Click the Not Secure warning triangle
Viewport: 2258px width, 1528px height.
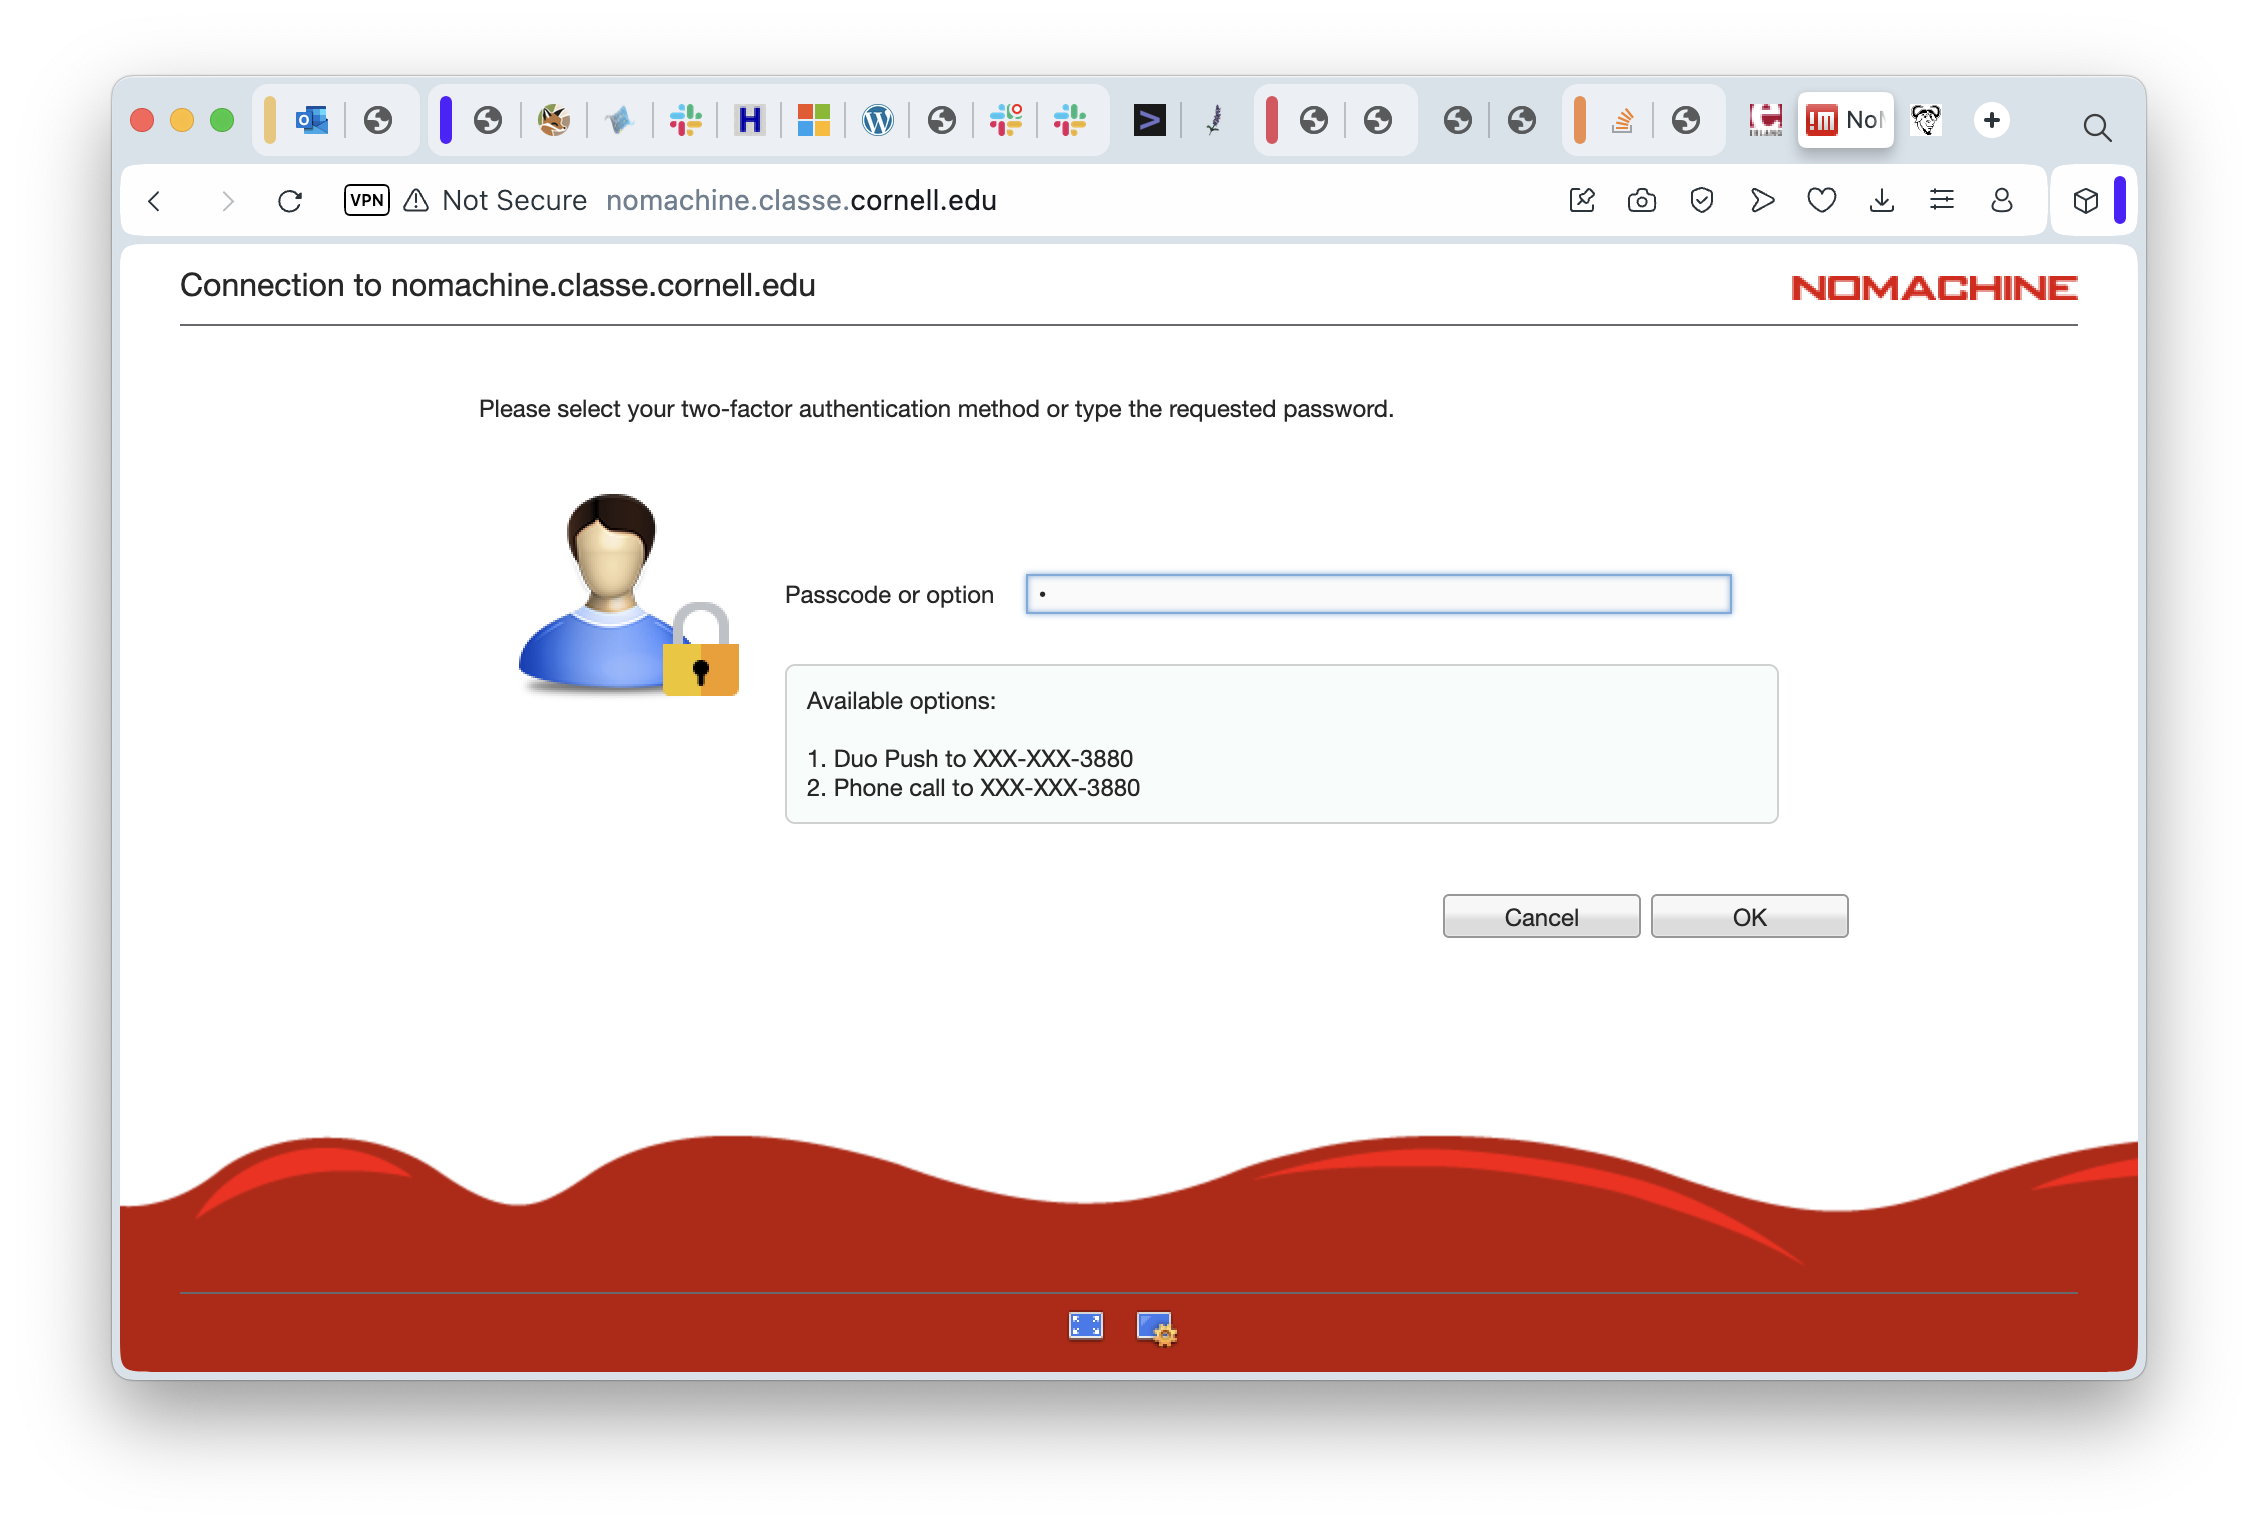[x=416, y=201]
